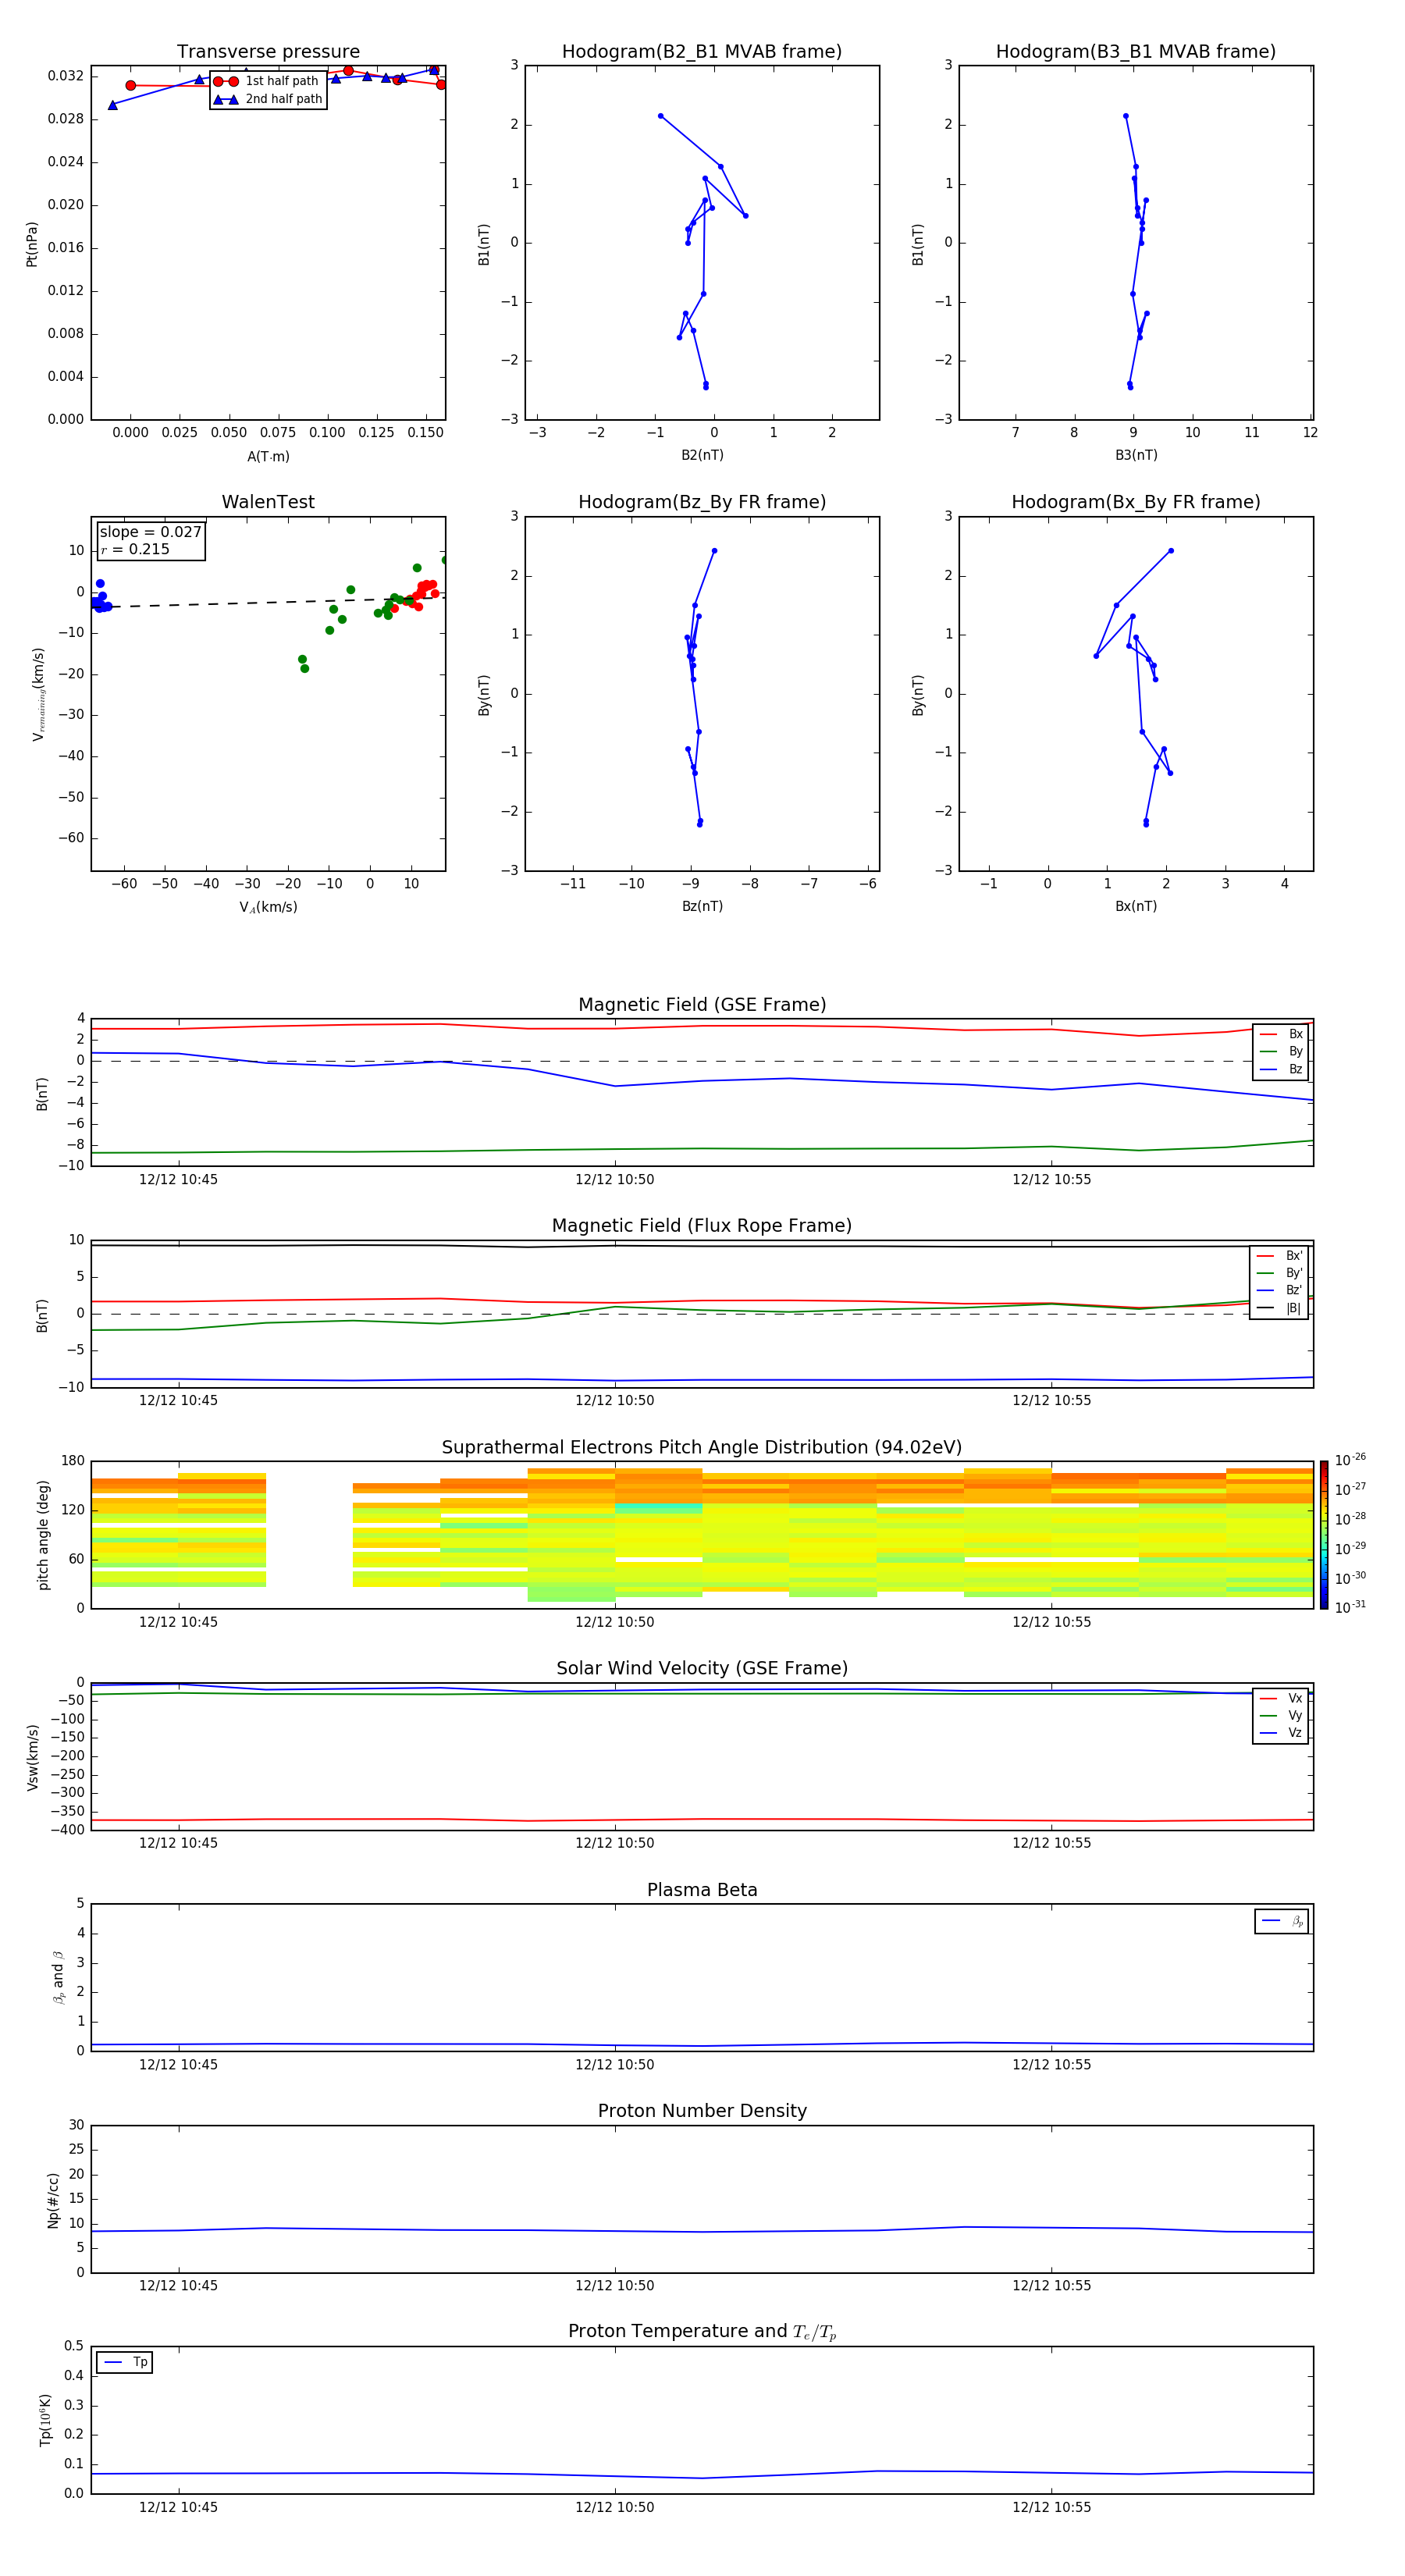Click the suprathermal electron pitch angle spectrogram
The image size is (1405, 2576).
click(x=702, y=1535)
